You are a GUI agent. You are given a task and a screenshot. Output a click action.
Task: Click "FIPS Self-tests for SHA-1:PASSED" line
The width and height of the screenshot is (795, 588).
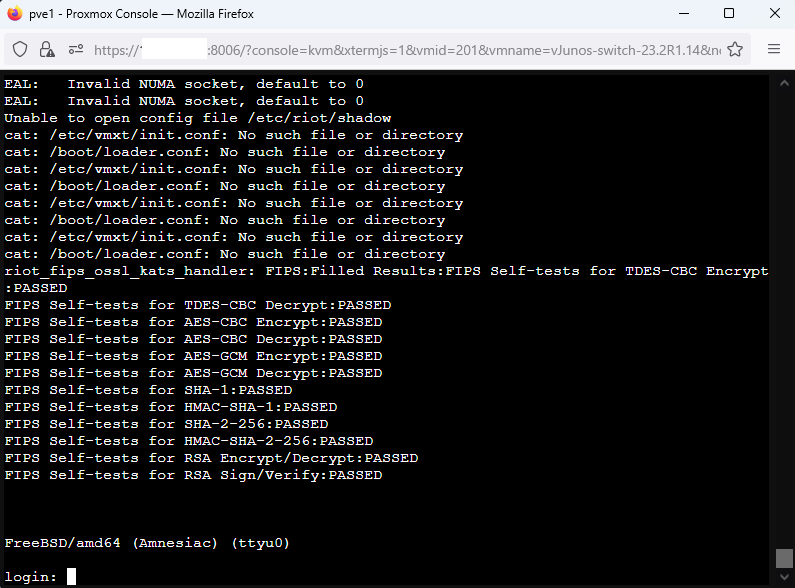(148, 390)
